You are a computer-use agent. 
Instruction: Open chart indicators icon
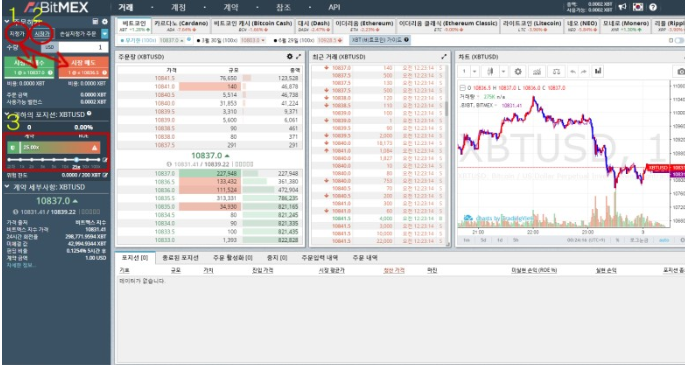click(x=537, y=71)
